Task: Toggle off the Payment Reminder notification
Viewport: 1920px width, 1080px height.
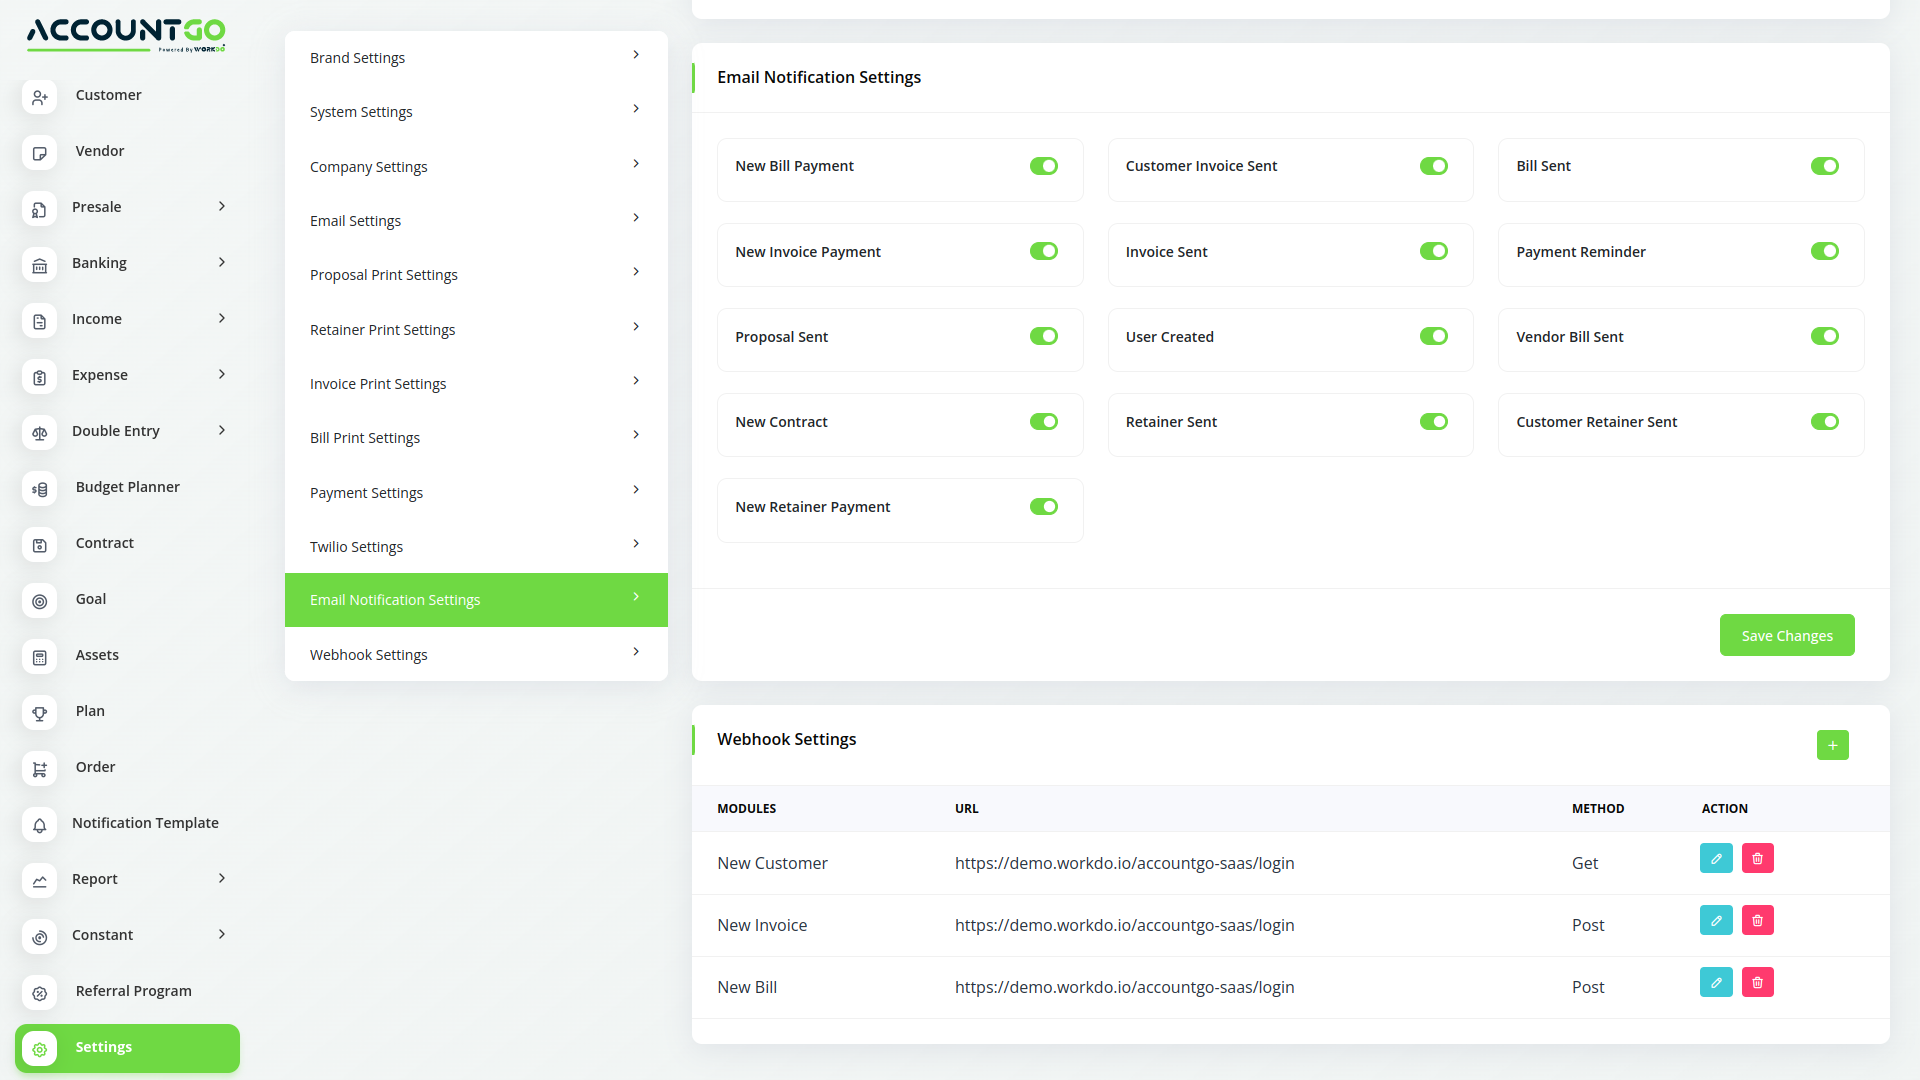Action: point(1824,251)
